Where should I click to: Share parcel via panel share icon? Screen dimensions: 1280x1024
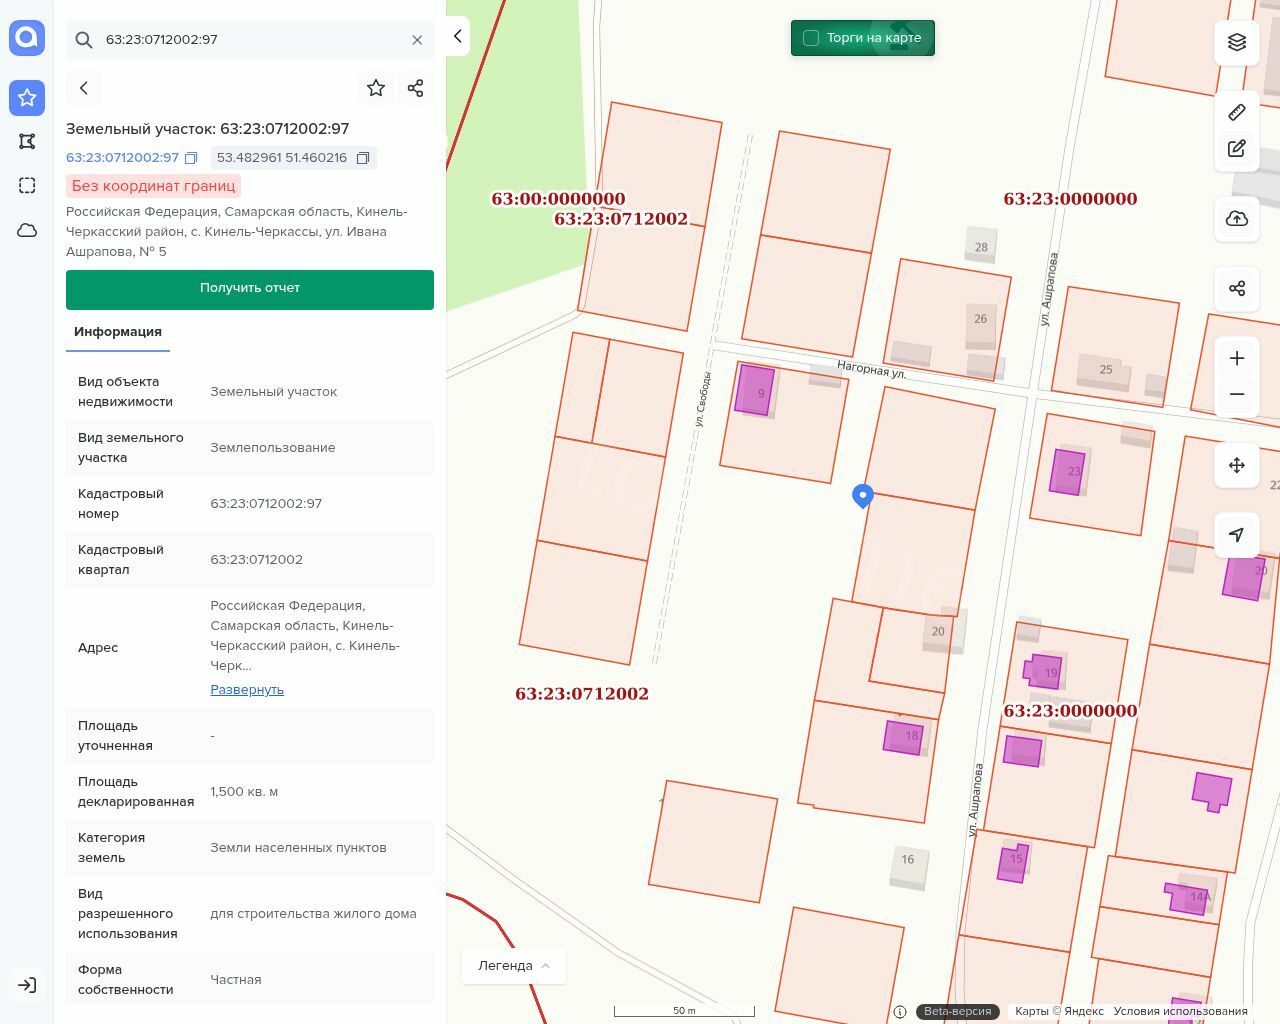click(x=416, y=88)
